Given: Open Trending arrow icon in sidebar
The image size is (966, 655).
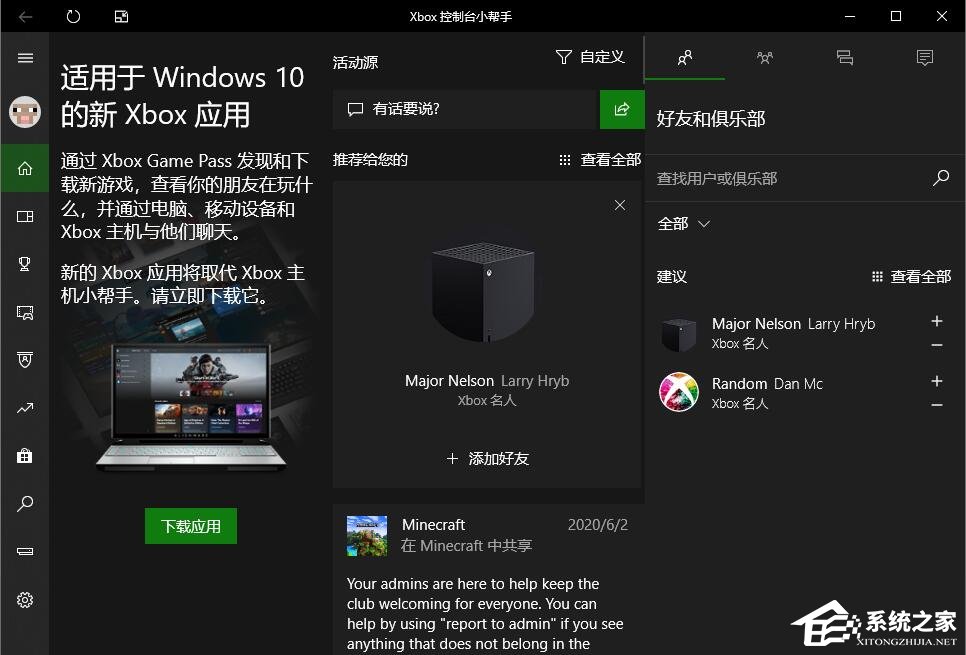Looking at the screenshot, I should tap(25, 408).
